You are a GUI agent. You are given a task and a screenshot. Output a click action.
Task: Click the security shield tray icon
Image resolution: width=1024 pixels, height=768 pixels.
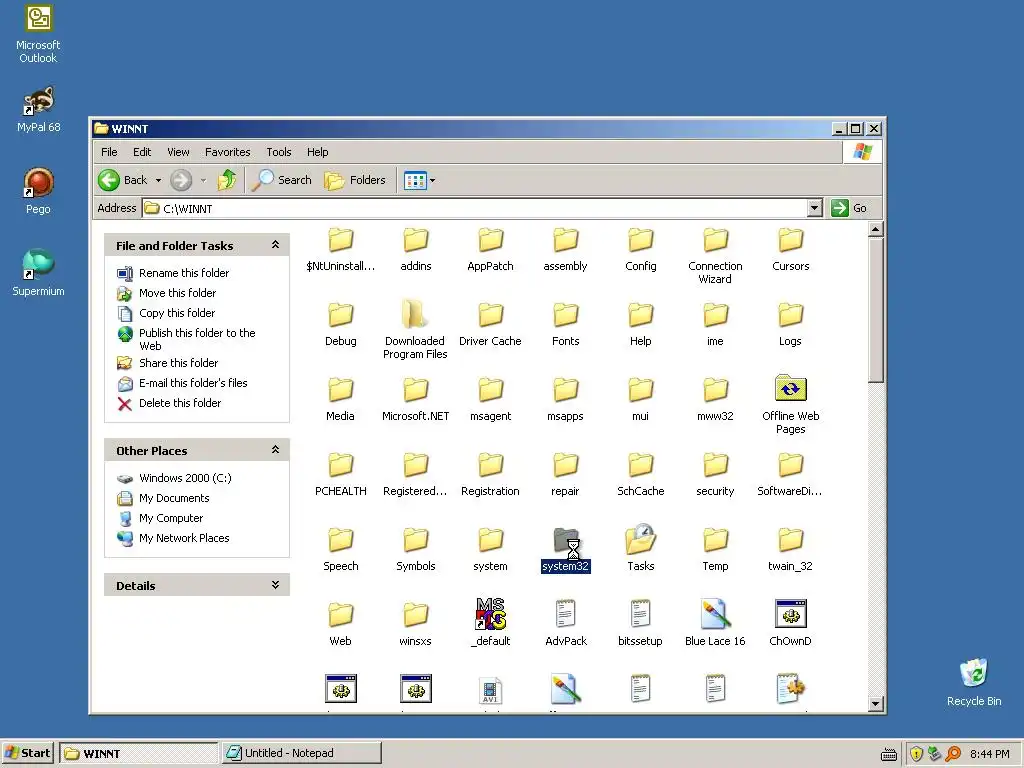coord(916,754)
